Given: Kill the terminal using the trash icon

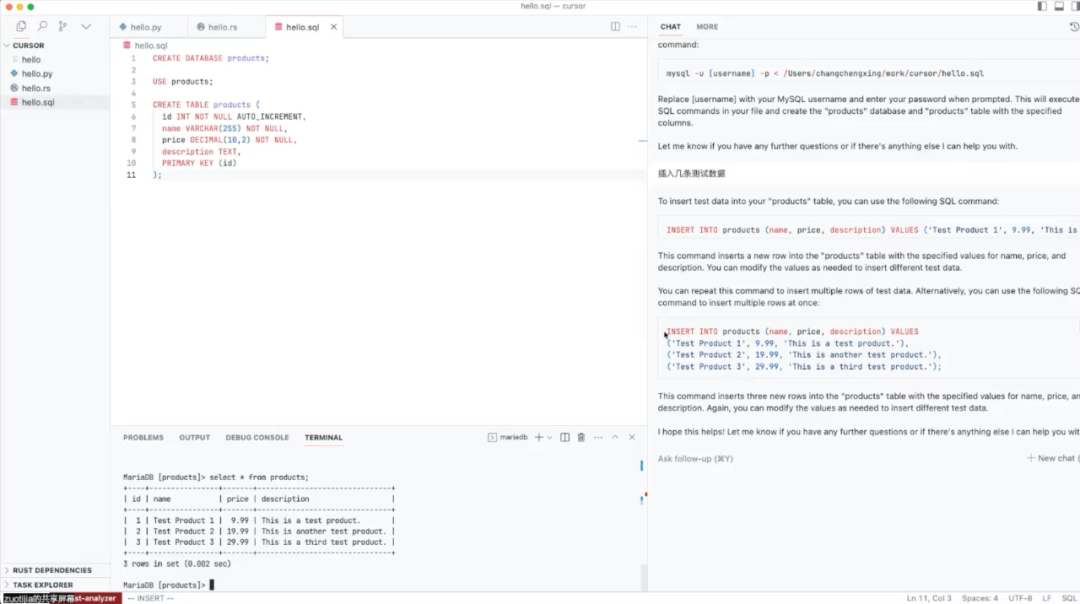Looking at the screenshot, I should [581, 437].
